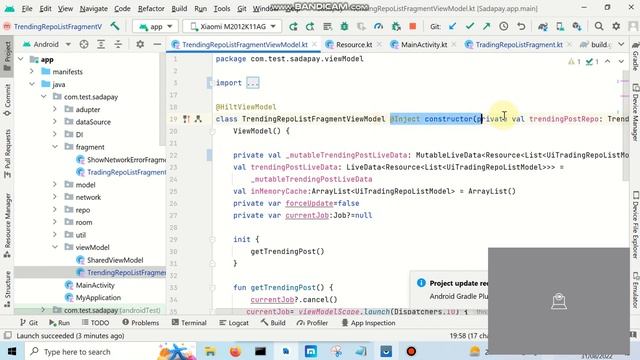The image size is (640, 360).
Task: Click Windows Start button
Action: point(12,351)
